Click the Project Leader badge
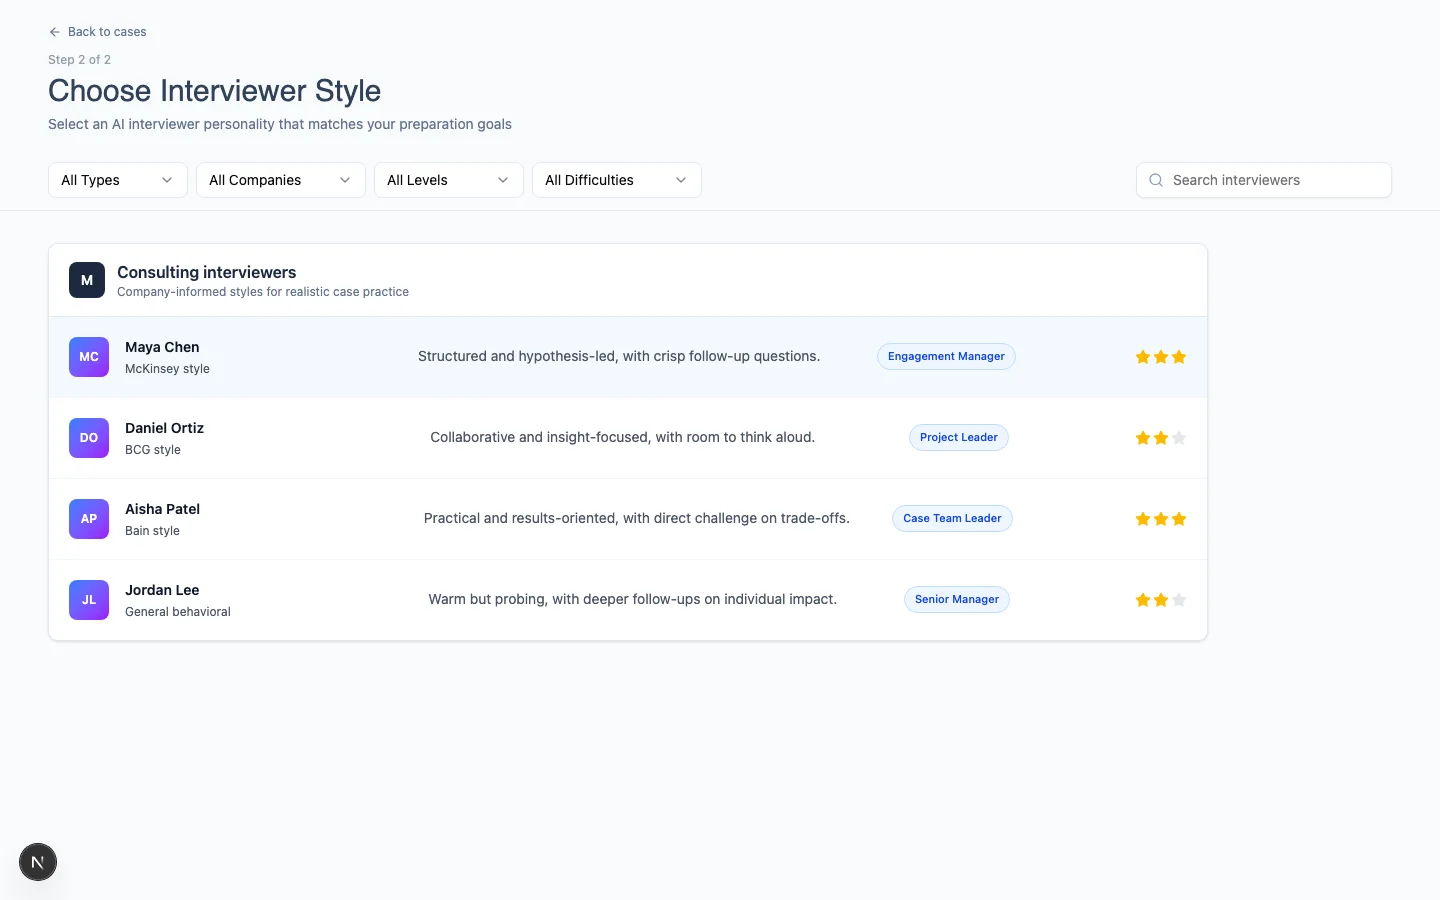 point(958,438)
